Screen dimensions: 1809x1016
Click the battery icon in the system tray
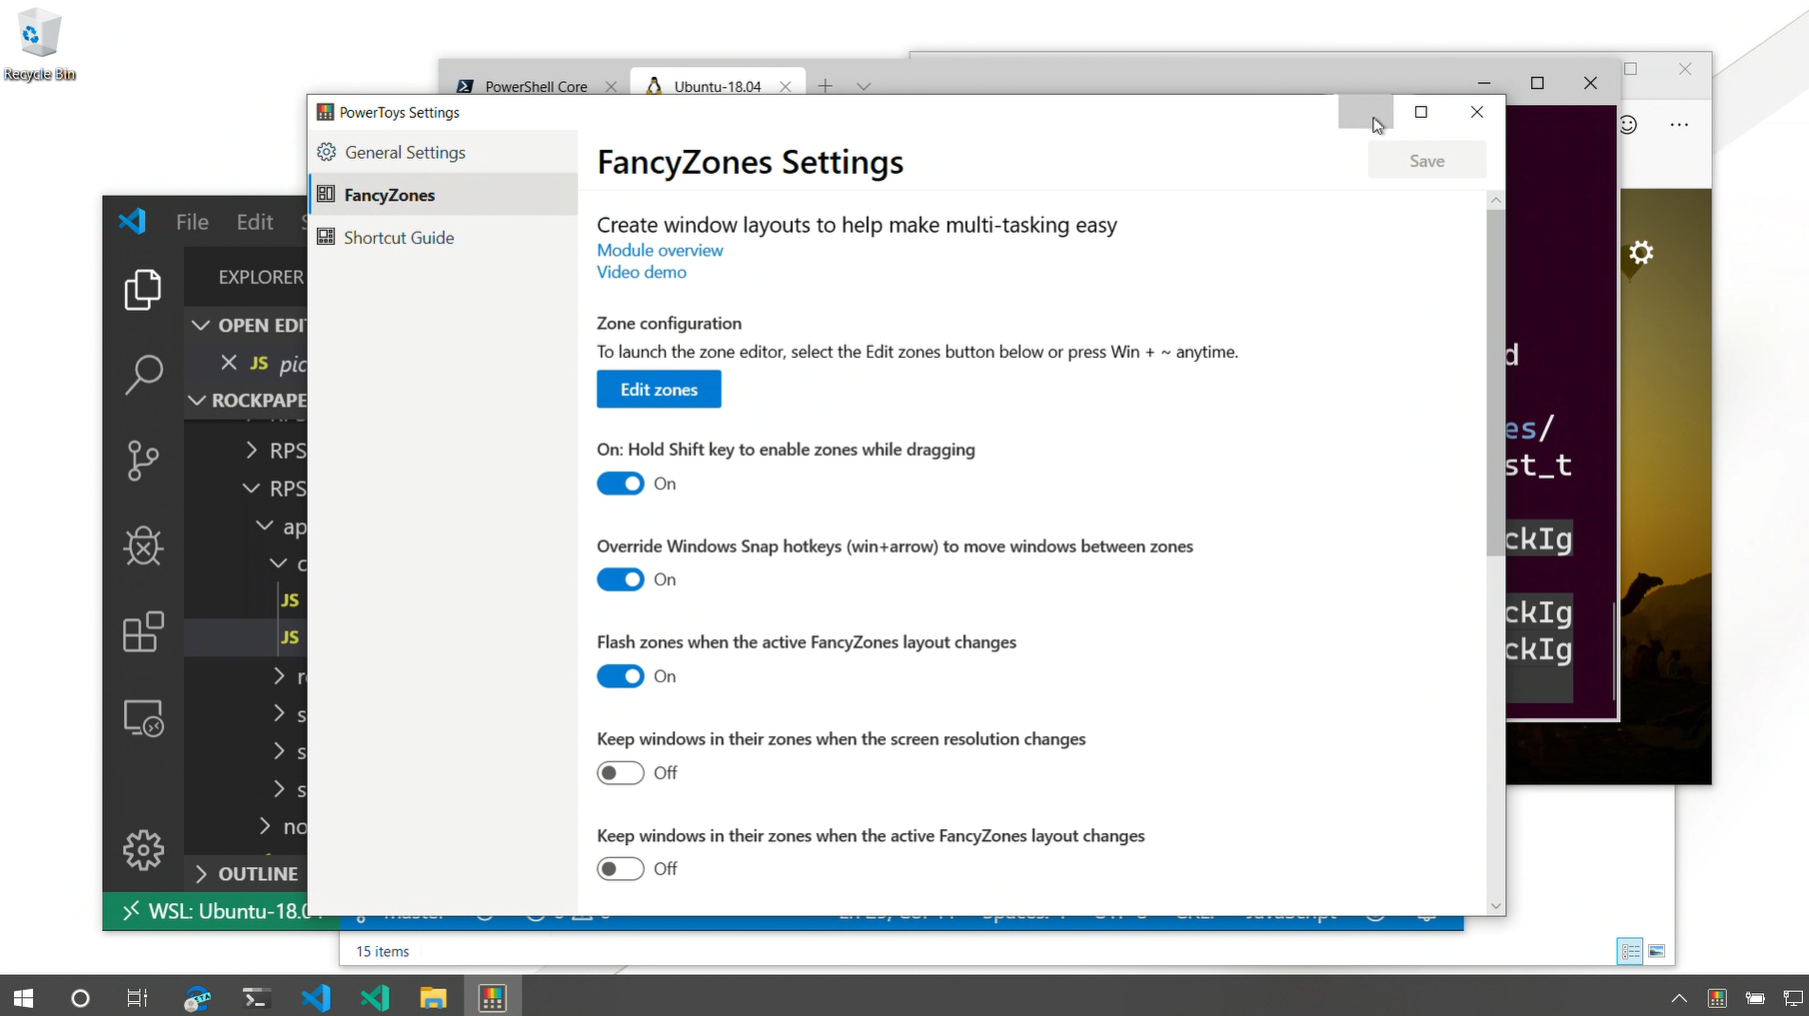[x=1755, y=998]
